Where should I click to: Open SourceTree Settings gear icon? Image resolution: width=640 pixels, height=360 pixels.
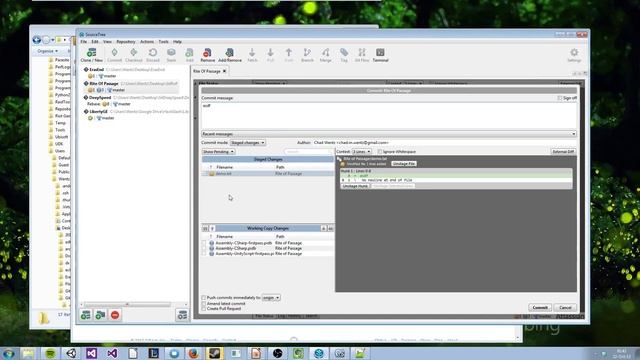click(x=574, y=55)
